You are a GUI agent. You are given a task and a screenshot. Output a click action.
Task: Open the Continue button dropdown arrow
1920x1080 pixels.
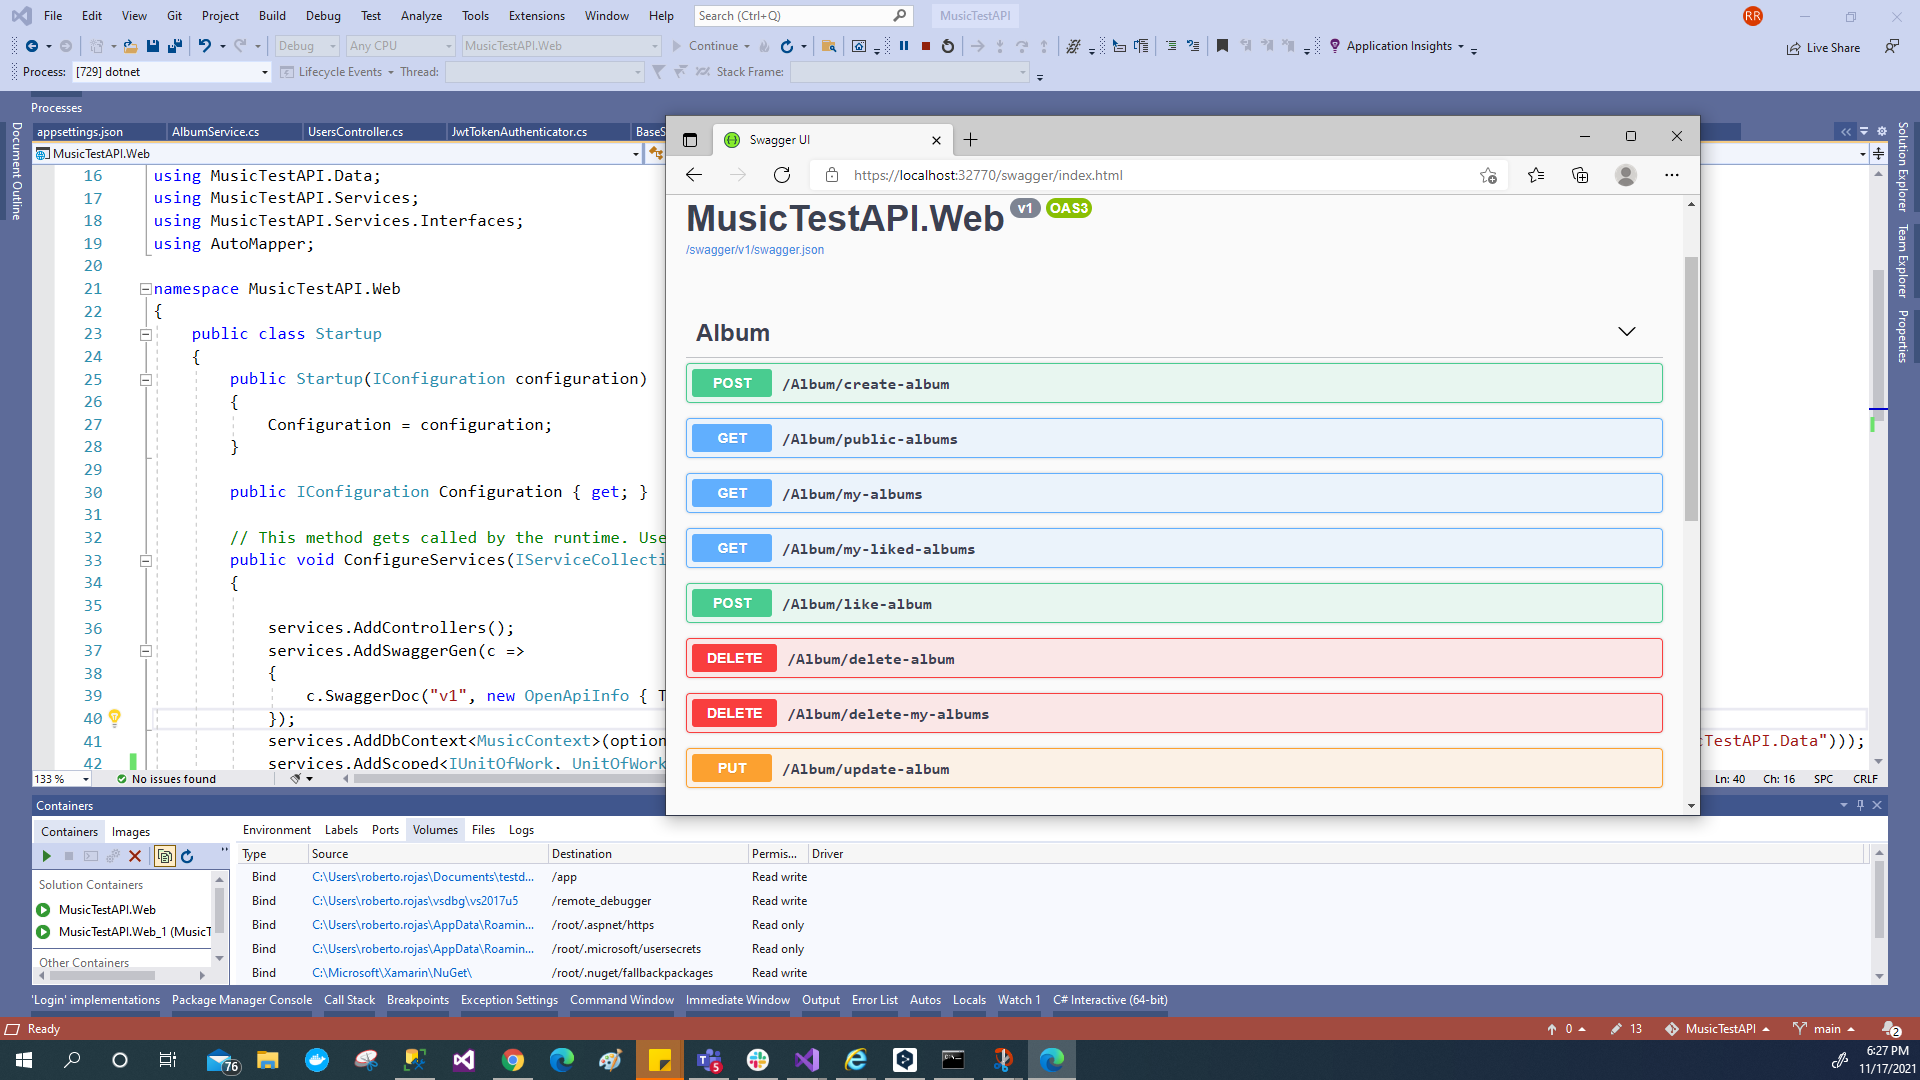pos(747,46)
